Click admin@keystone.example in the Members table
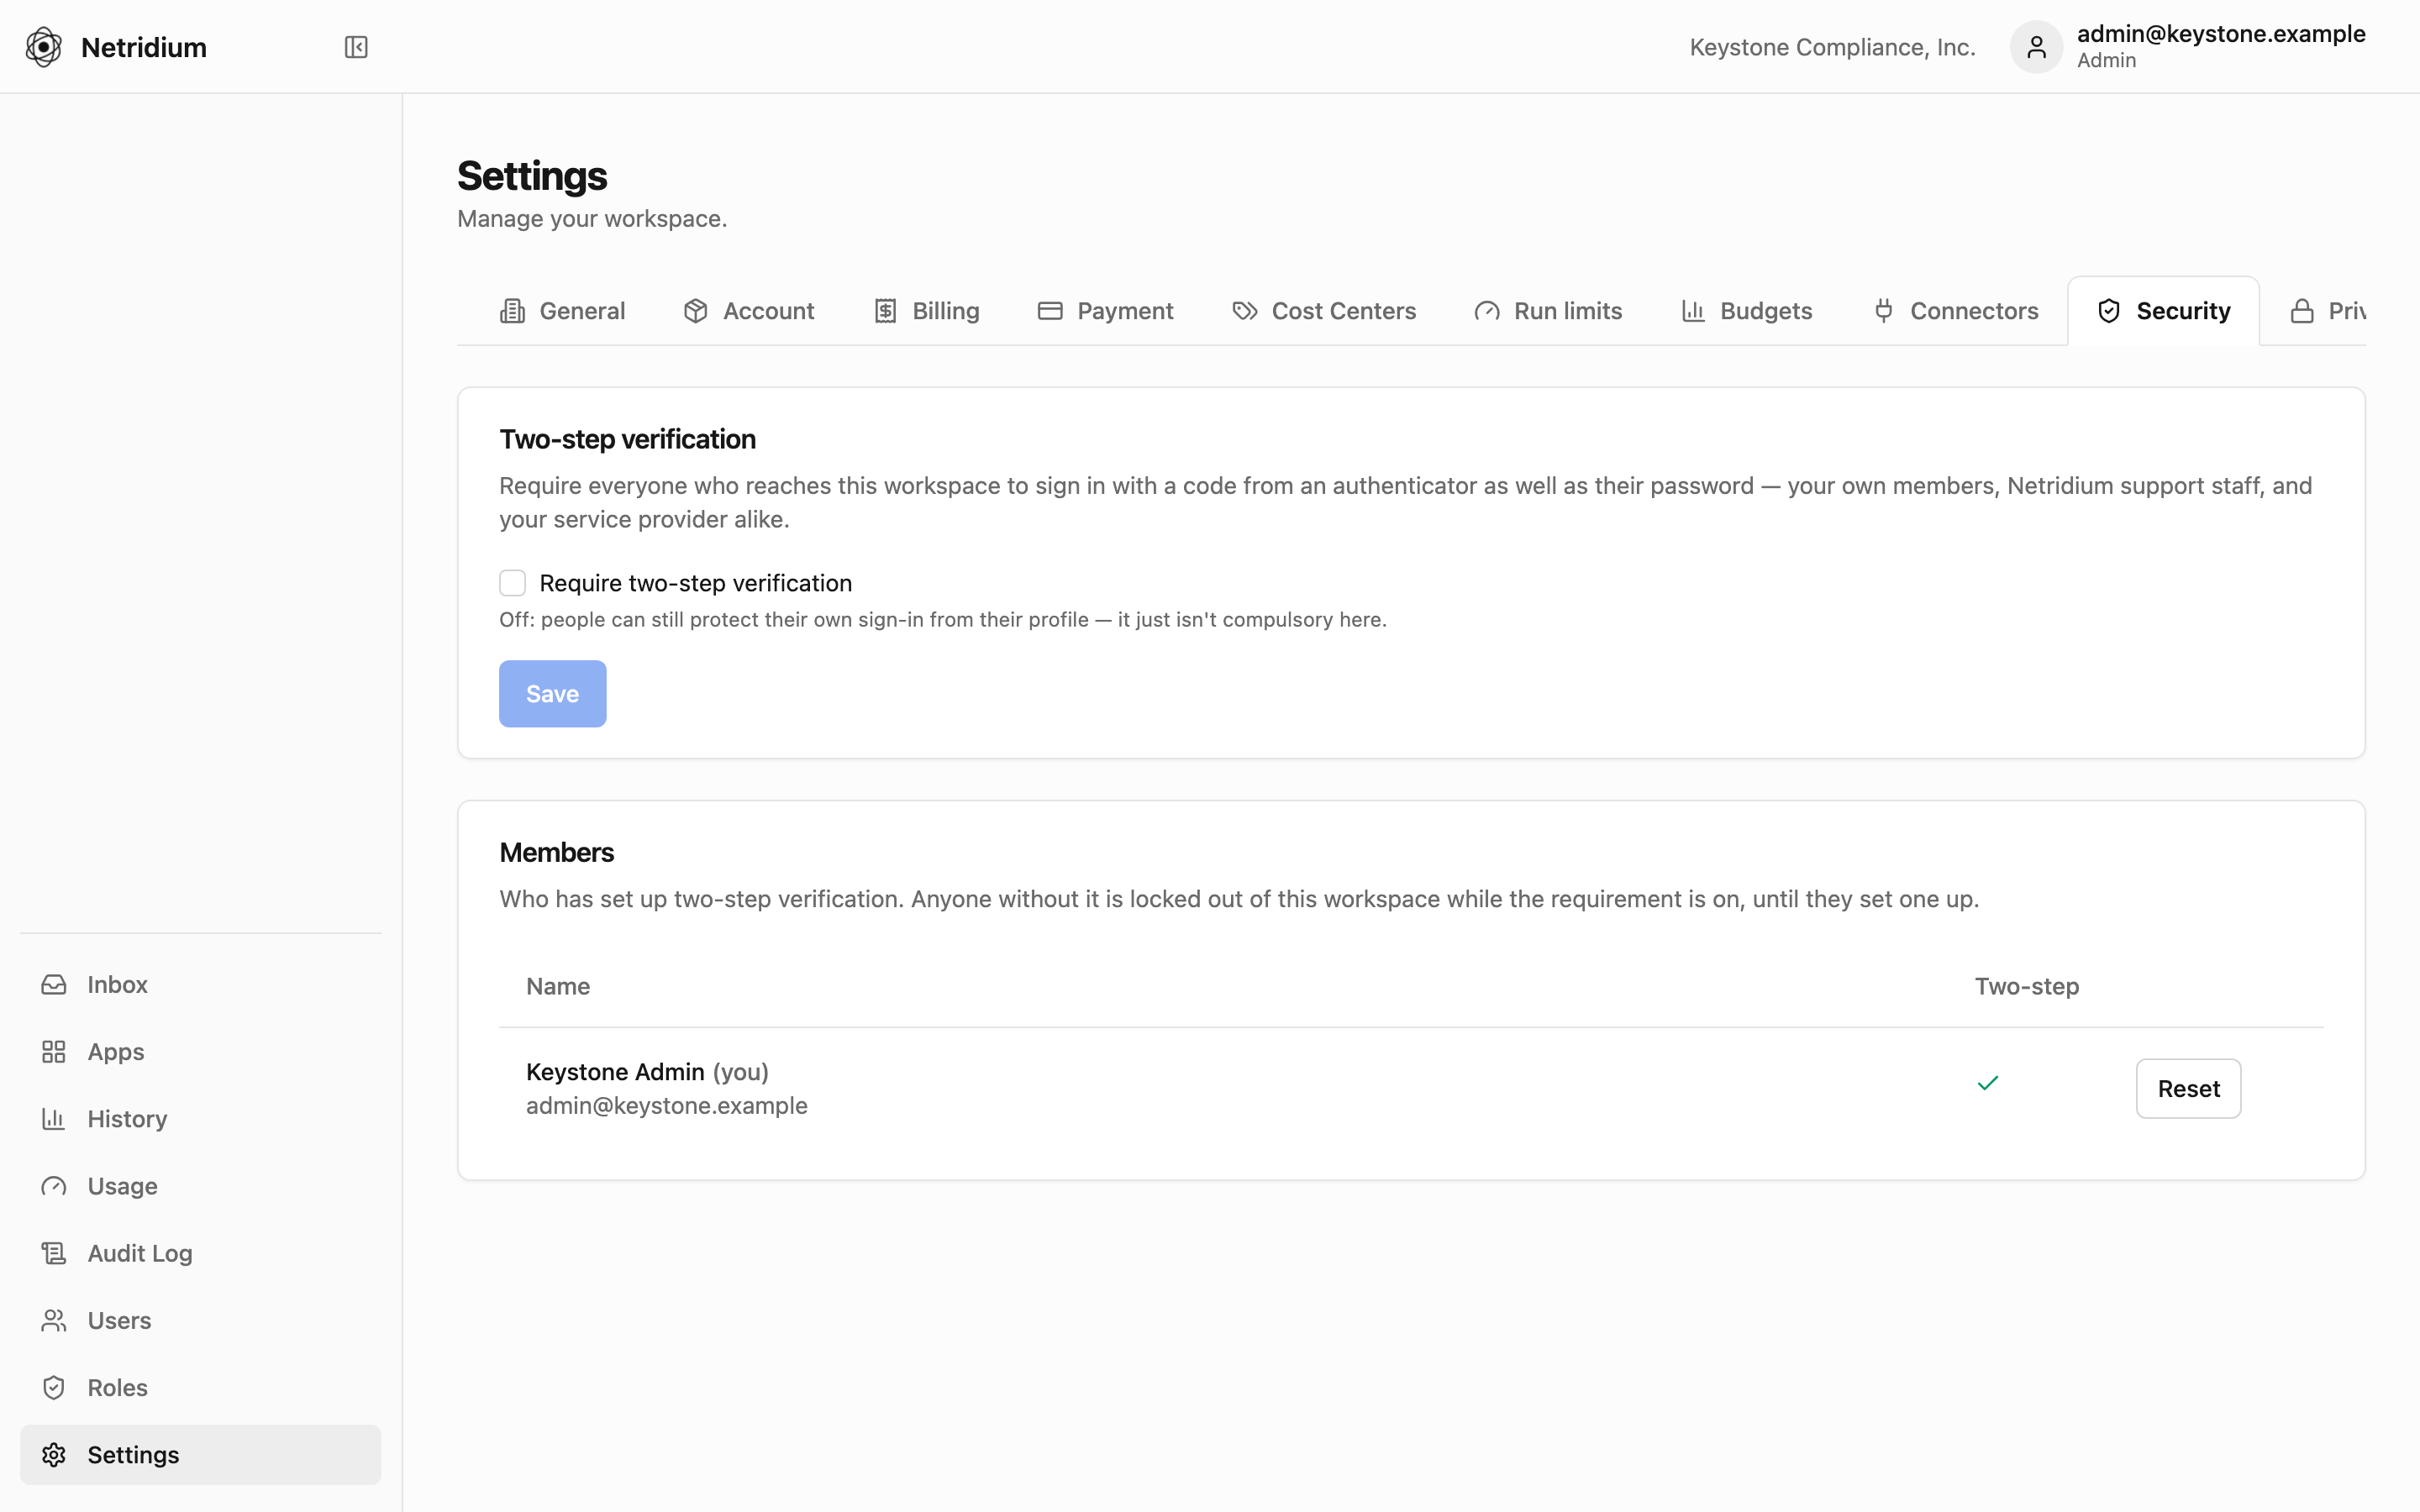The width and height of the screenshot is (2420, 1512). [x=667, y=1106]
